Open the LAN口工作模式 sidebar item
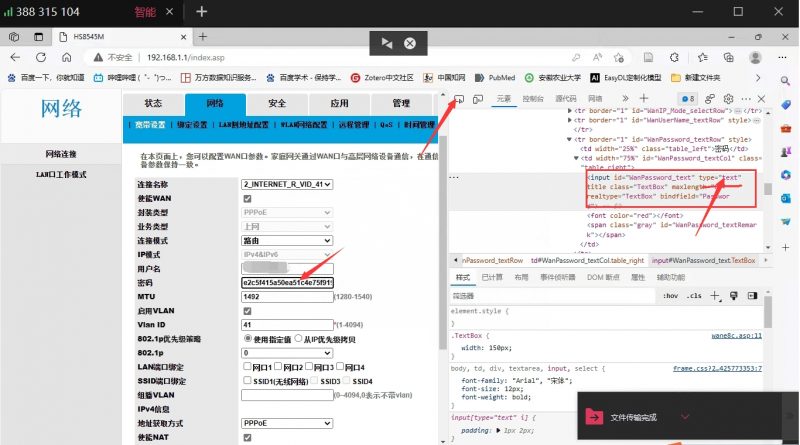 click(61, 175)
